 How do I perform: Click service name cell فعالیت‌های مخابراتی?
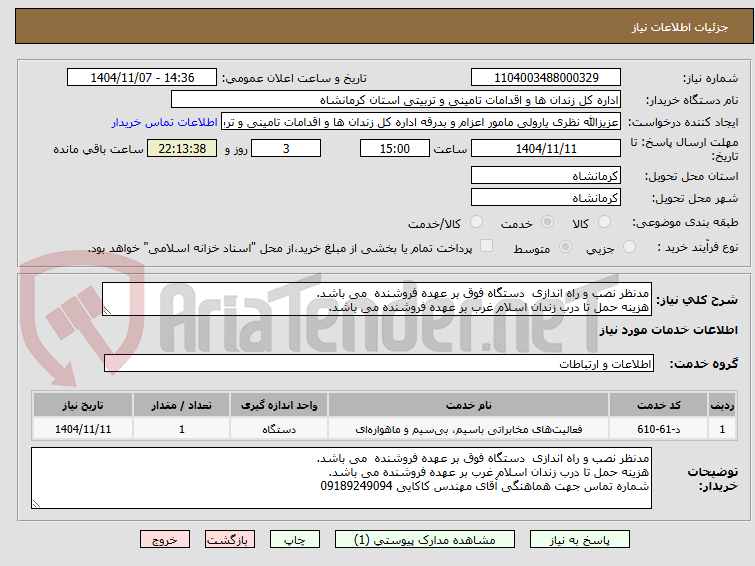[x=469, y=429]
